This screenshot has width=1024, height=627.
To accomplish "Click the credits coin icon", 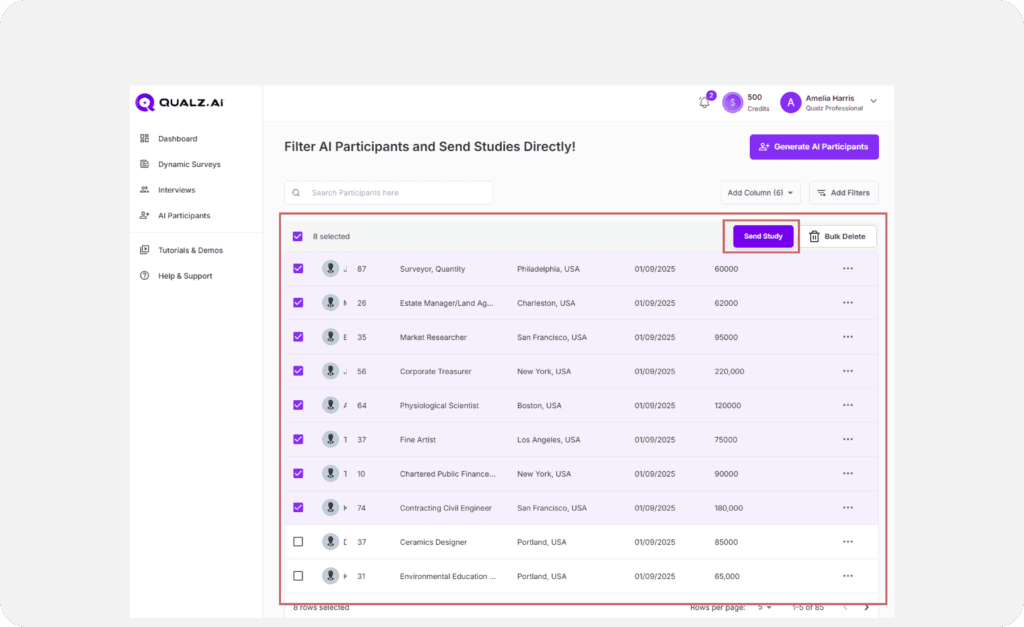I will coord(733,102).
